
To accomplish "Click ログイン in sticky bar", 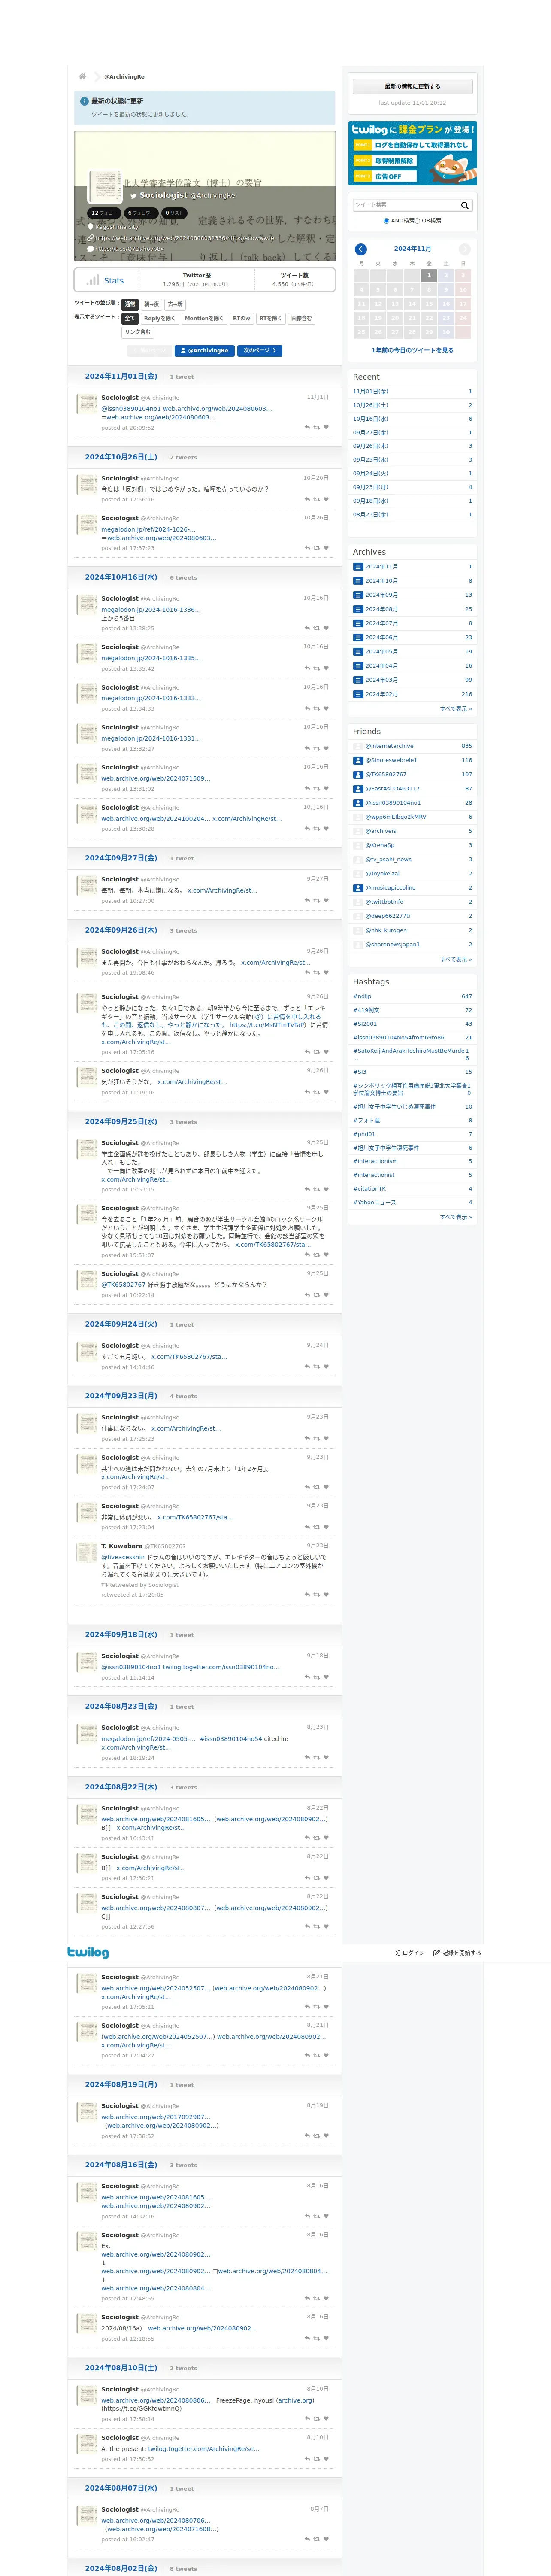I will [x=409, y=1952].
